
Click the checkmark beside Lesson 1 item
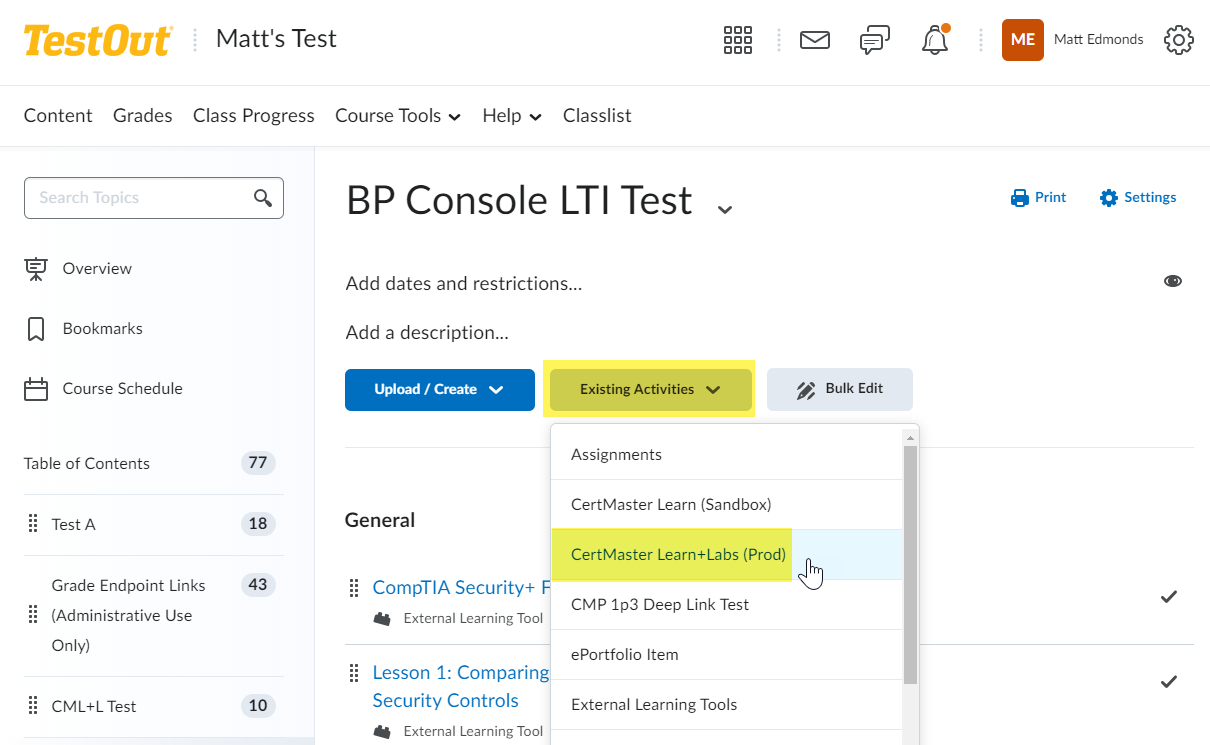click(x=1168, y=682)
